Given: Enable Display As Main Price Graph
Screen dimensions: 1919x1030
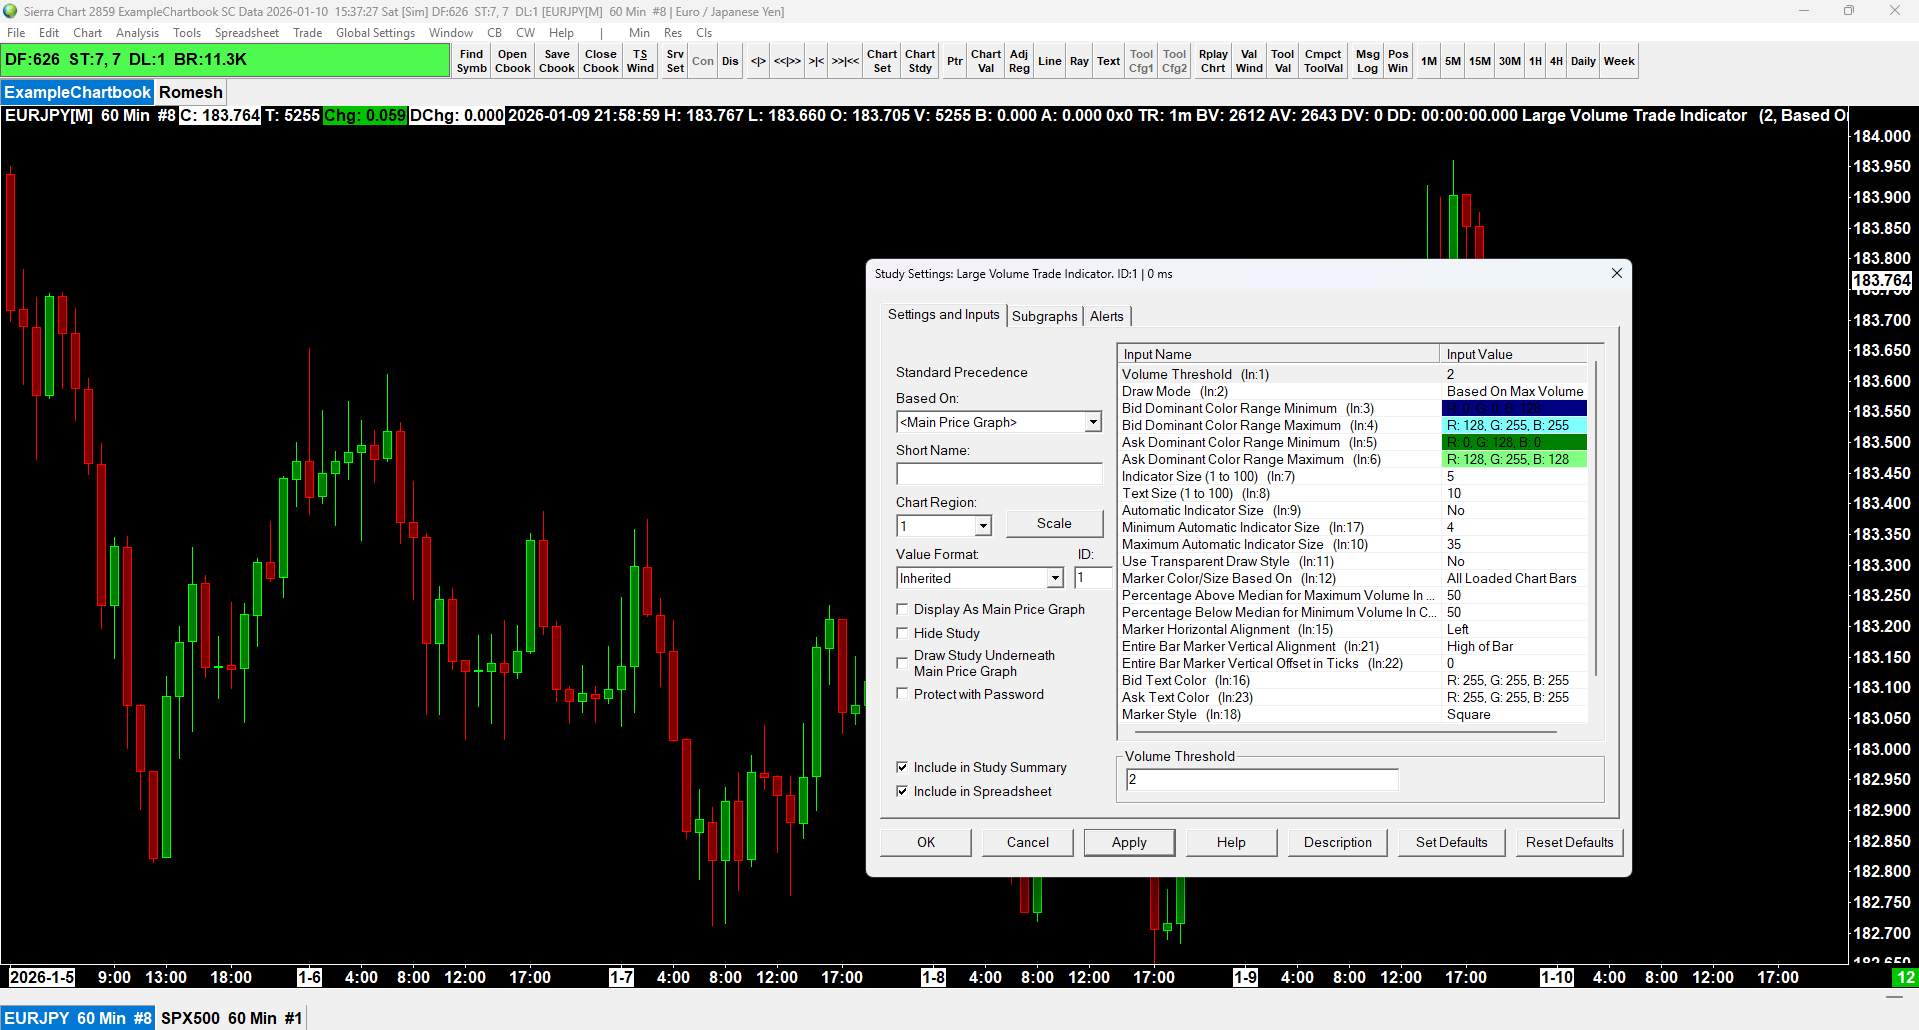Looking at the screenshot, I should 902,609.
